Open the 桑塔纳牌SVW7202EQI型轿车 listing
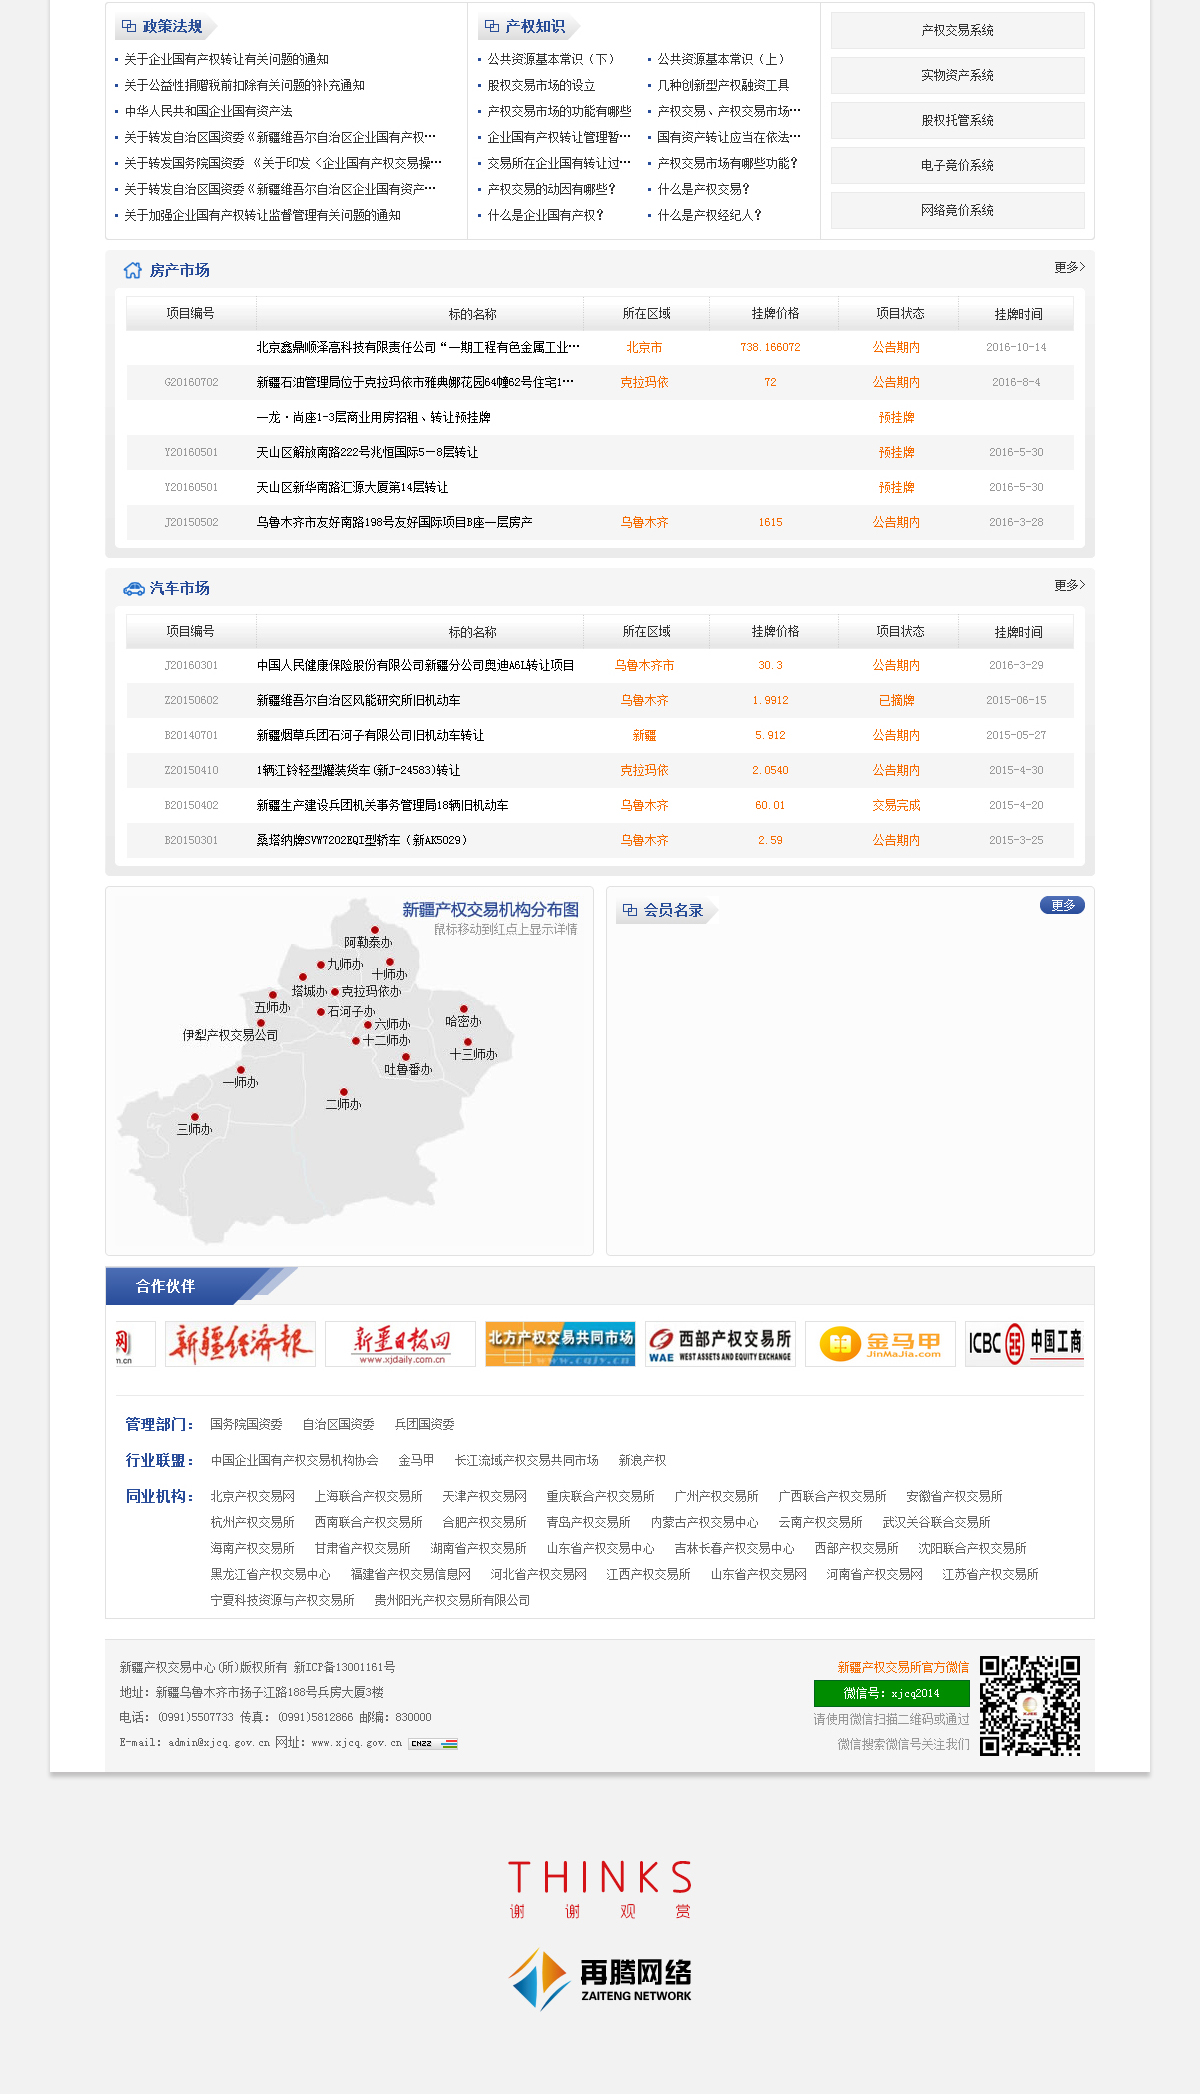The image size is (1200, 2094). 361,840
